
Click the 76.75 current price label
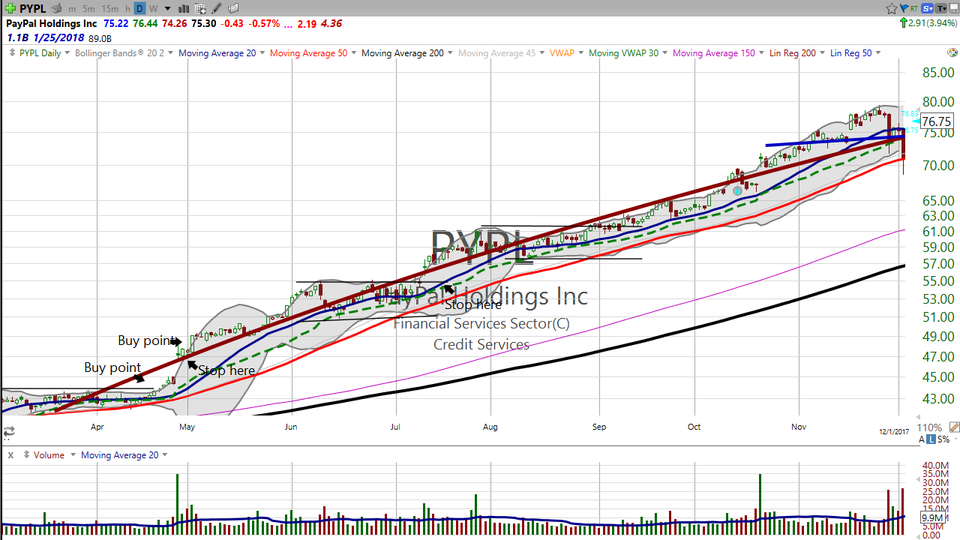[x=937, y=121]
